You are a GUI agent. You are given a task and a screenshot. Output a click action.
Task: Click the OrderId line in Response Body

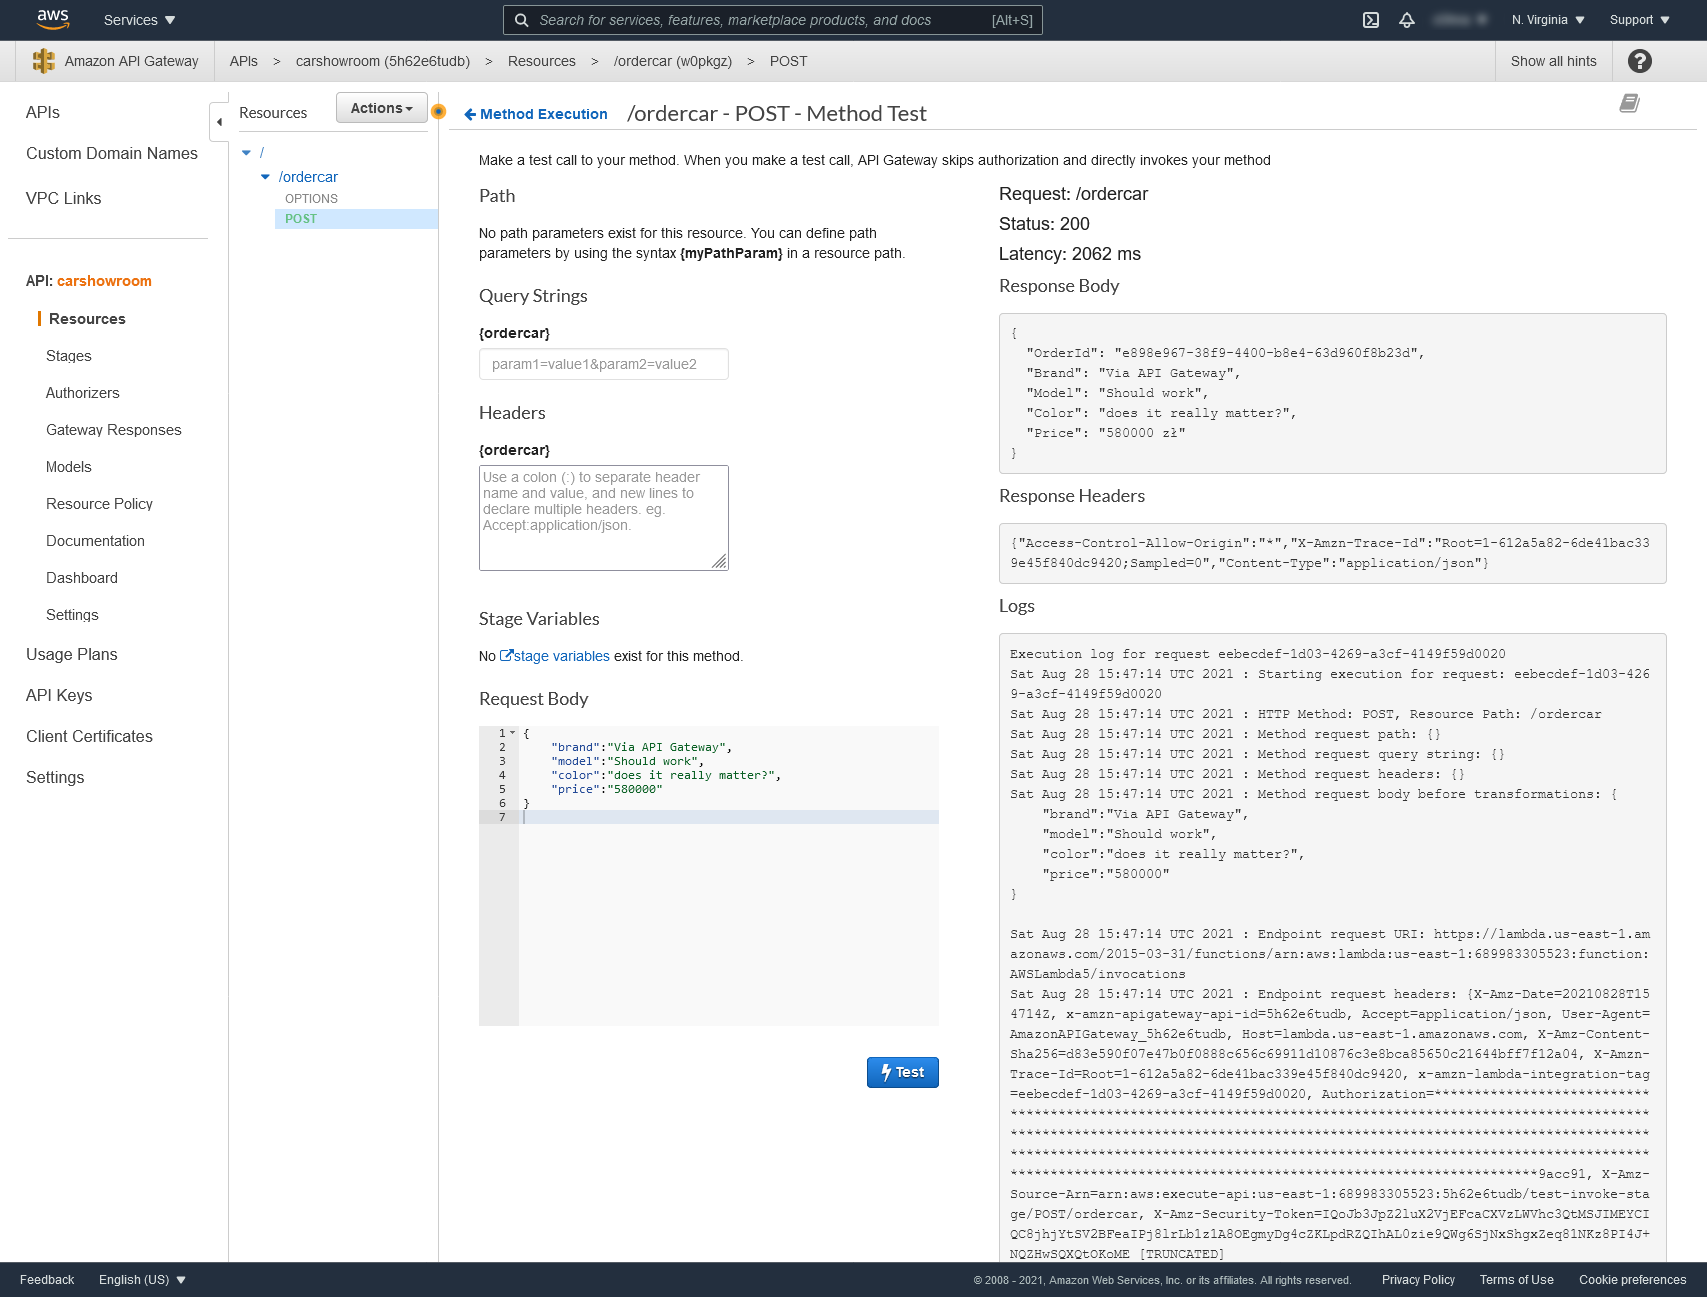tap(1224, 353)
